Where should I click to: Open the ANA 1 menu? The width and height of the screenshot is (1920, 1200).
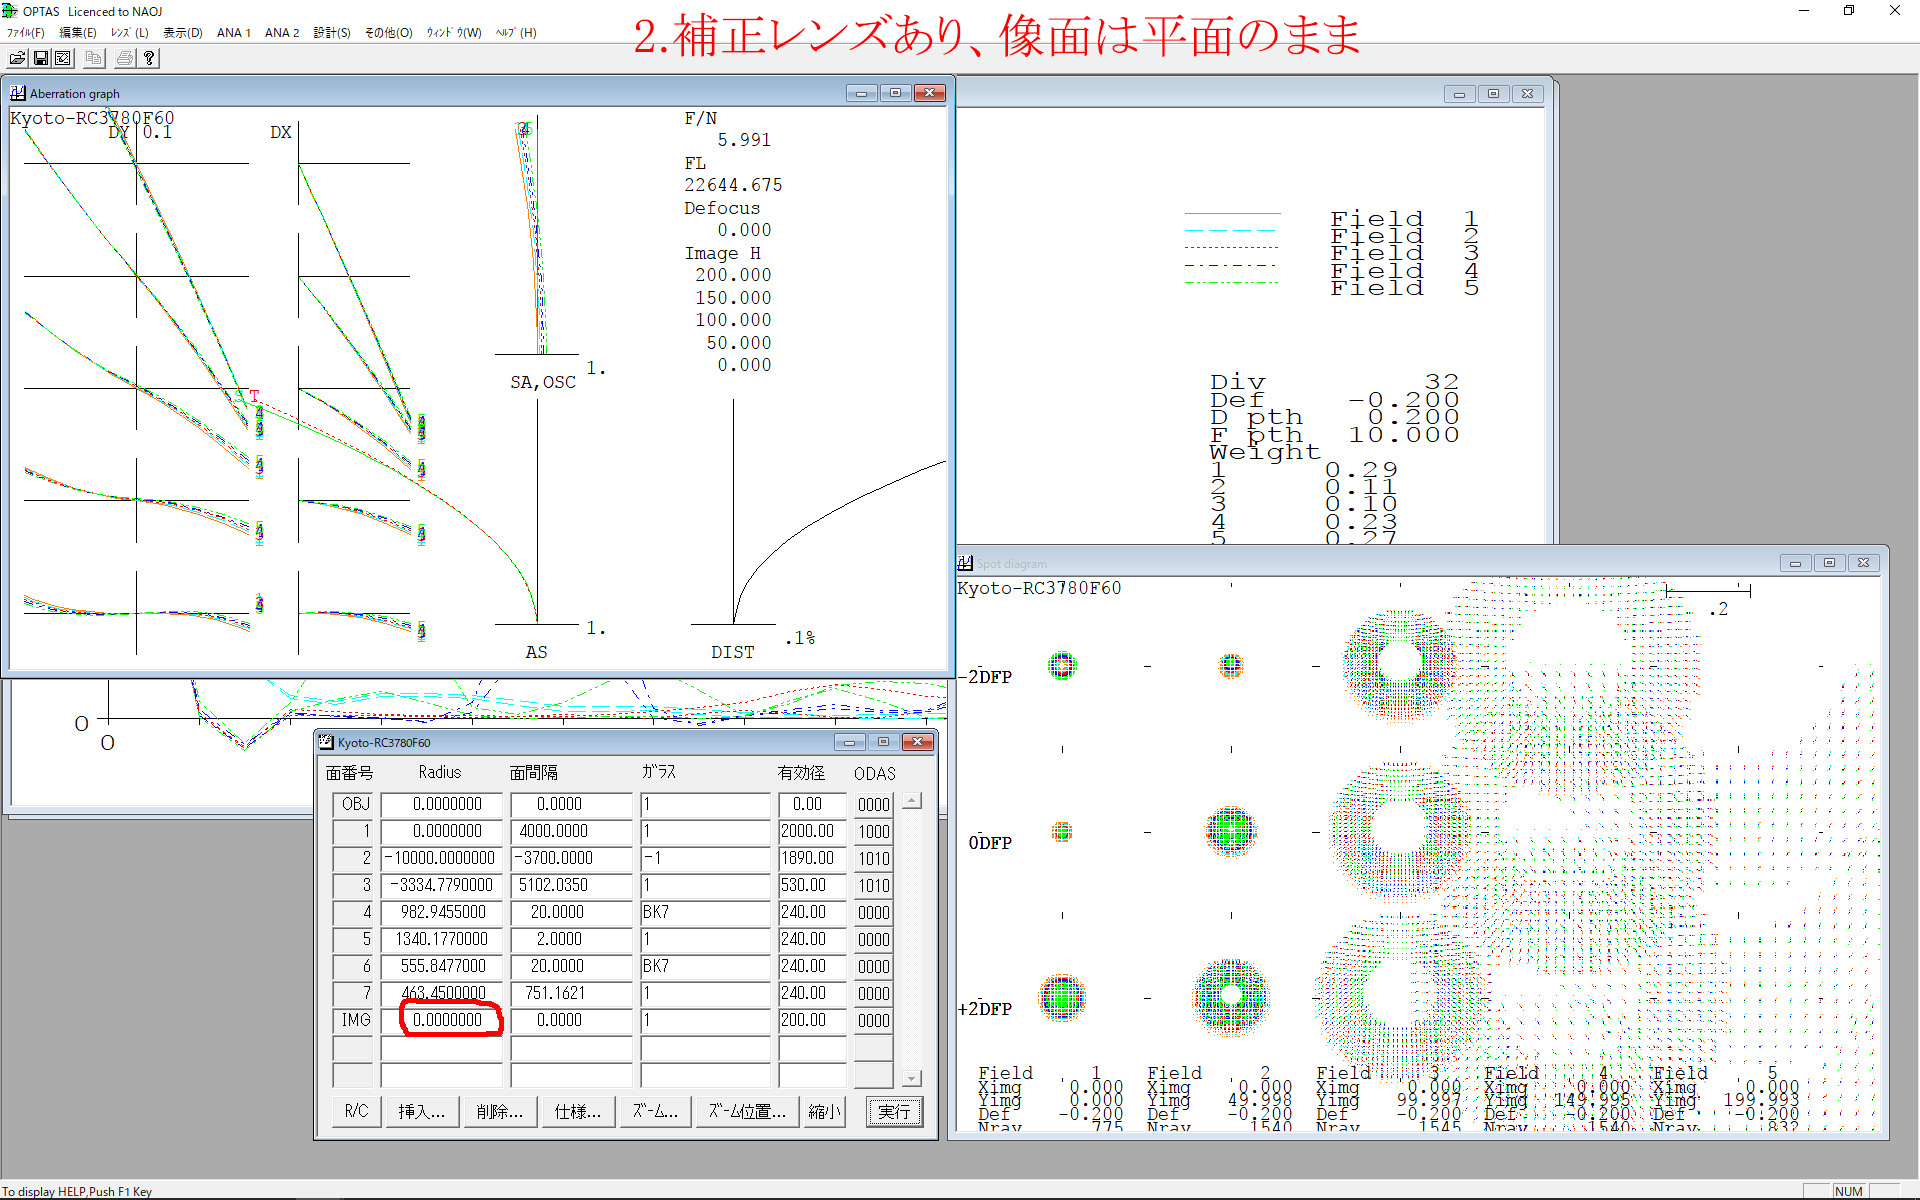(x=233, y=33)
